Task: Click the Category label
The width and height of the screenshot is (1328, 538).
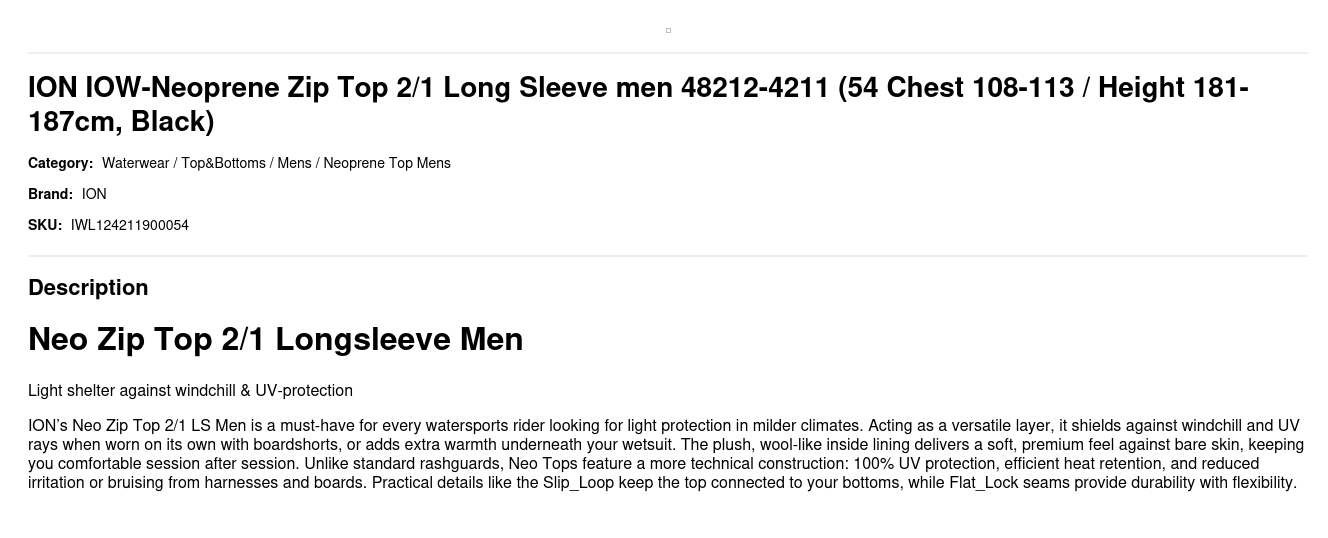Action: pos(60,163)
